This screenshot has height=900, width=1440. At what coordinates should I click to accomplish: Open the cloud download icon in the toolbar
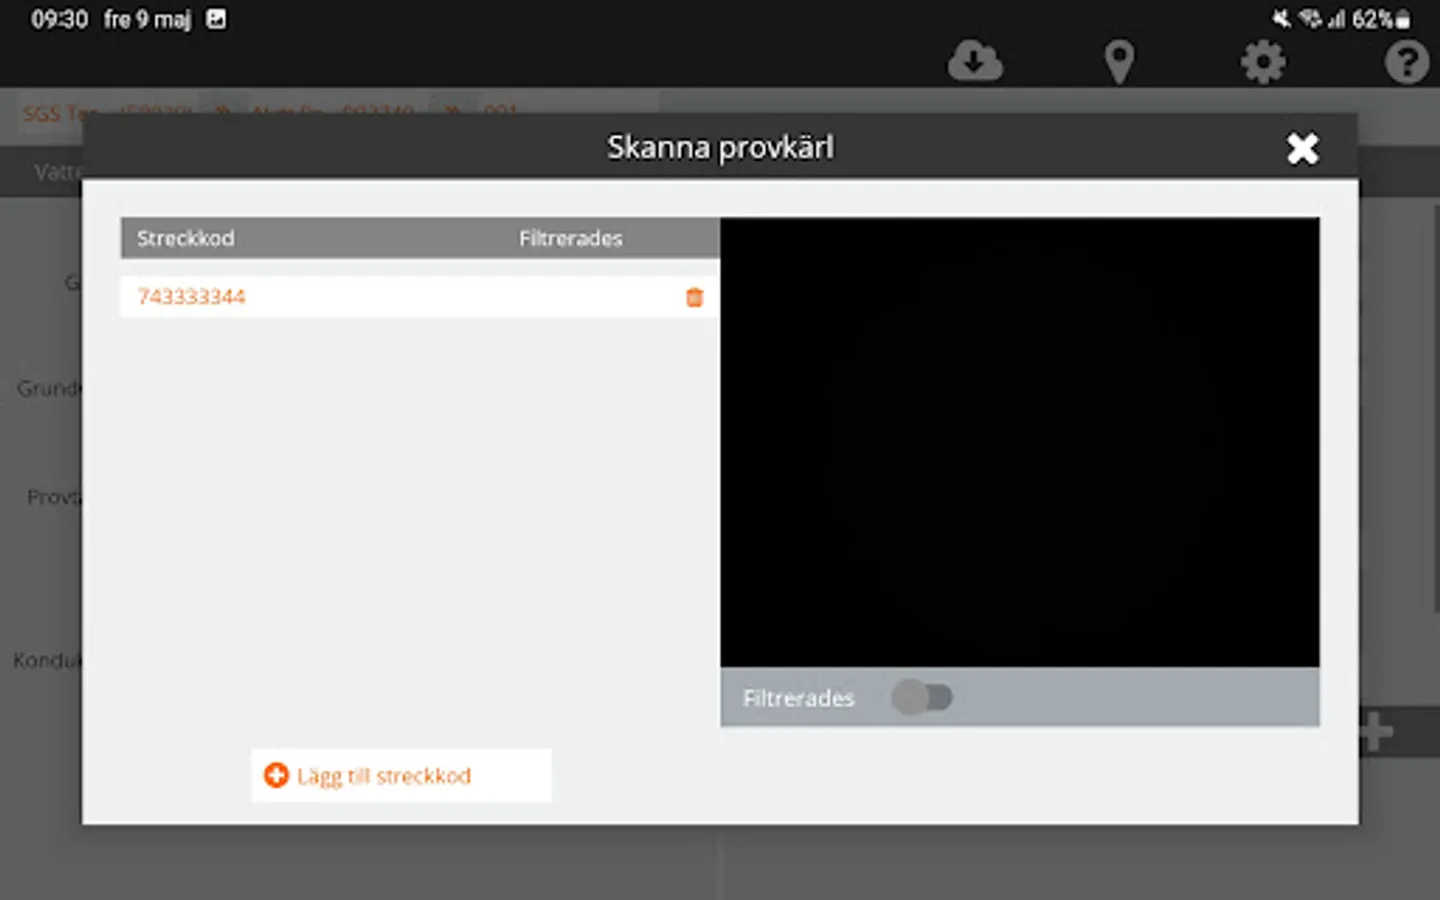tap(975, 61)
